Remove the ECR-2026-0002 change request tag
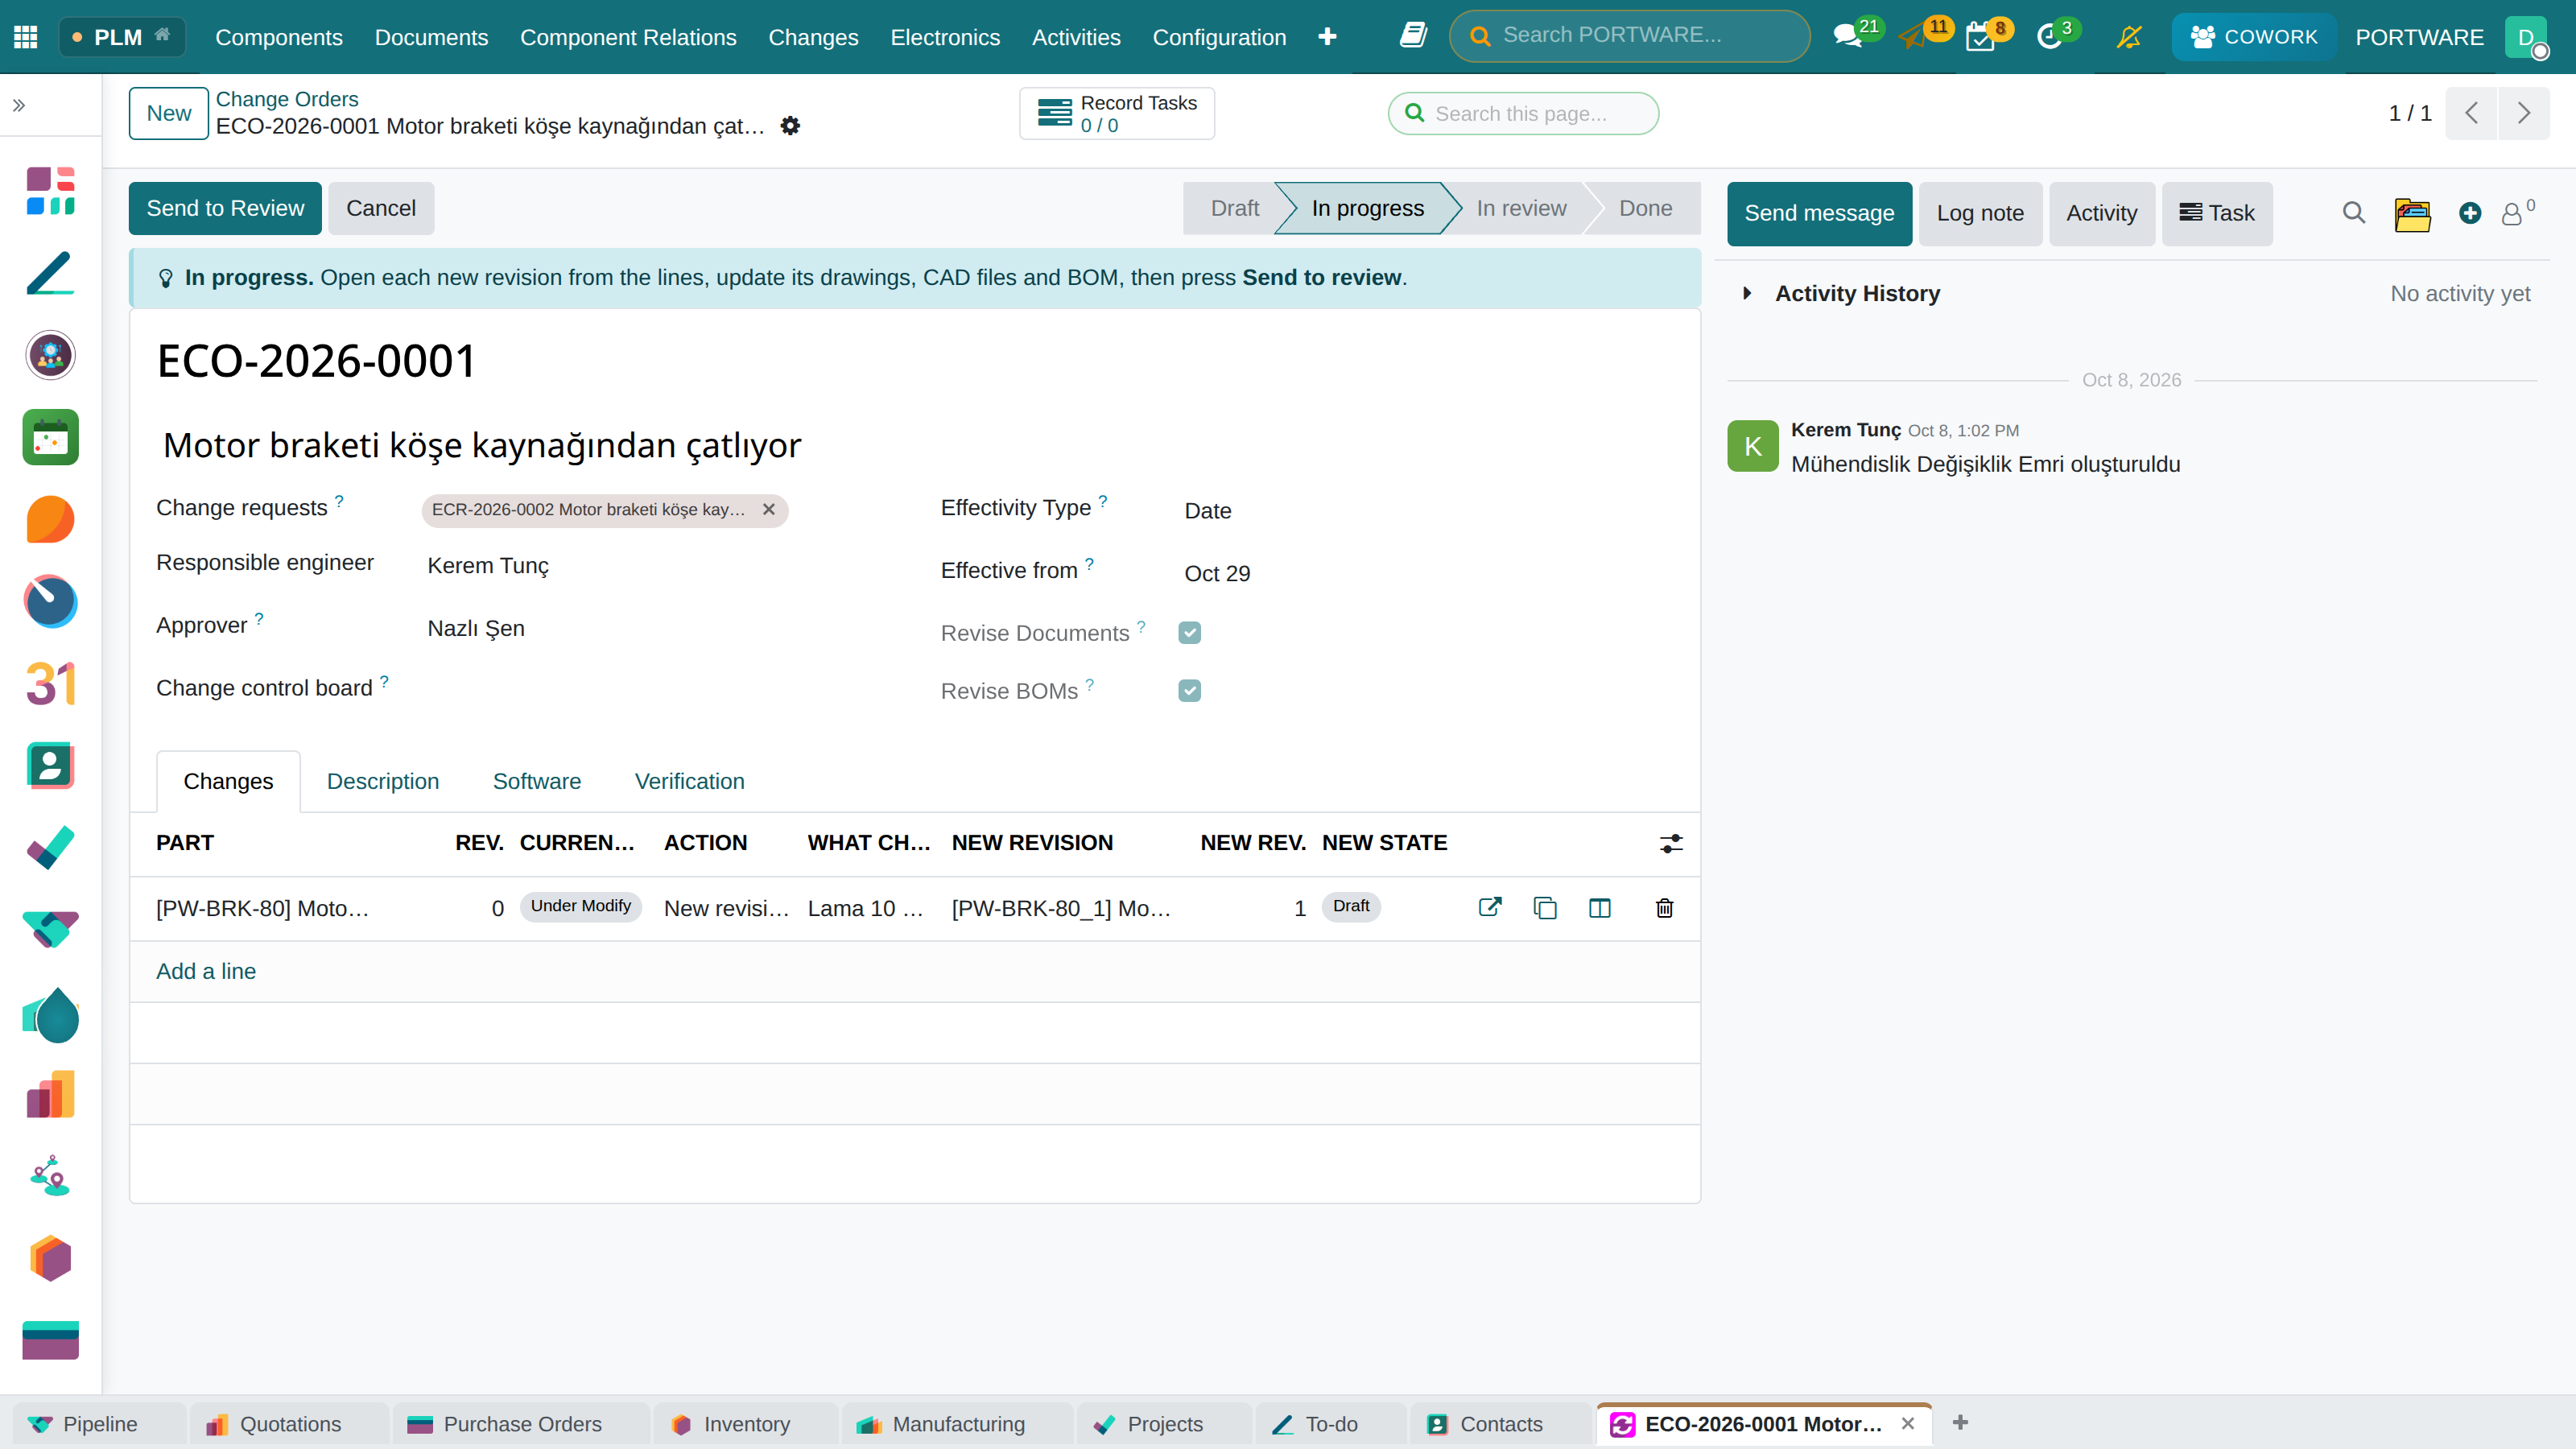 [769, 509]
